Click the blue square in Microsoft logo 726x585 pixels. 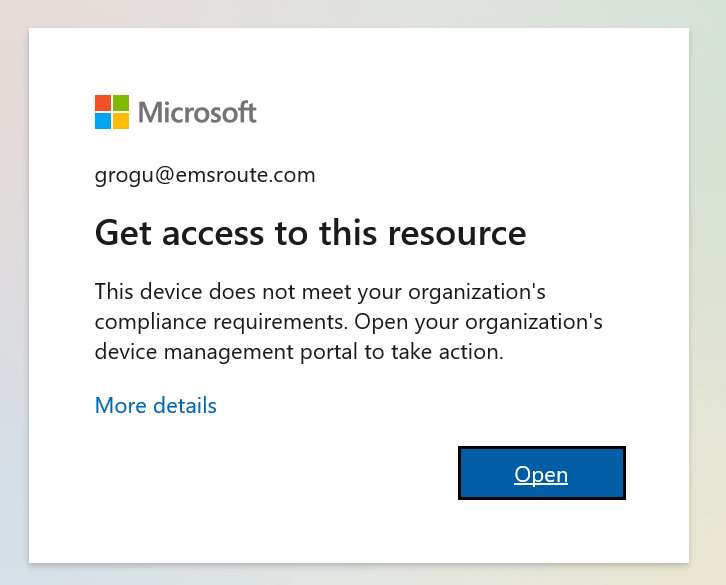[103, 121]
